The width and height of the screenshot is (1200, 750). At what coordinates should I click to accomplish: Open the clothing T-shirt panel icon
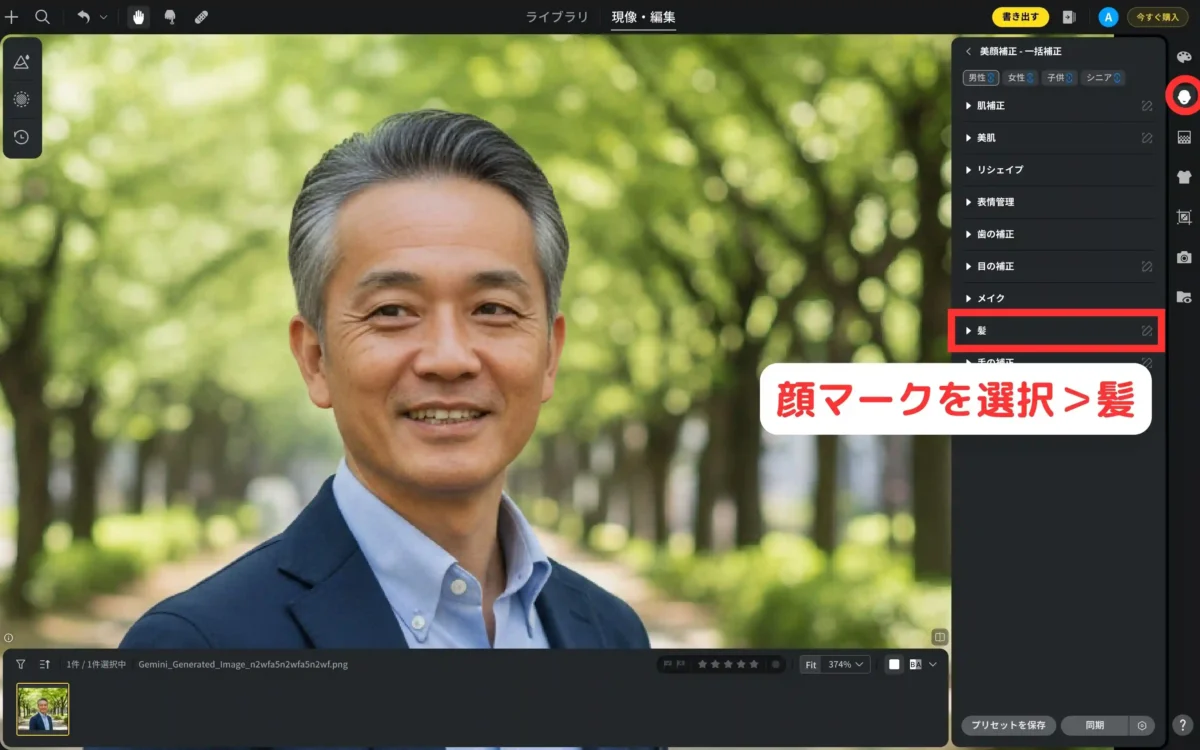click(1184, 177)
